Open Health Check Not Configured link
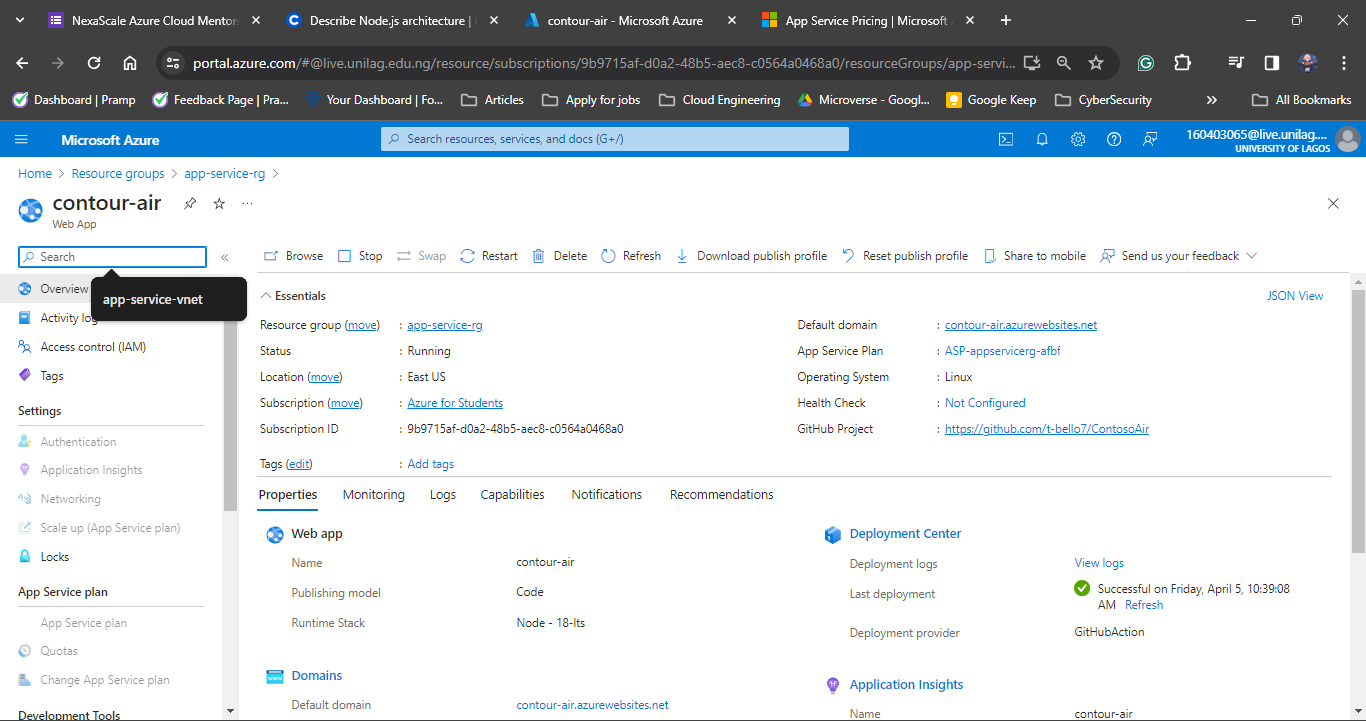Viewport: 1366px width, 721px height. click(985, 403)
